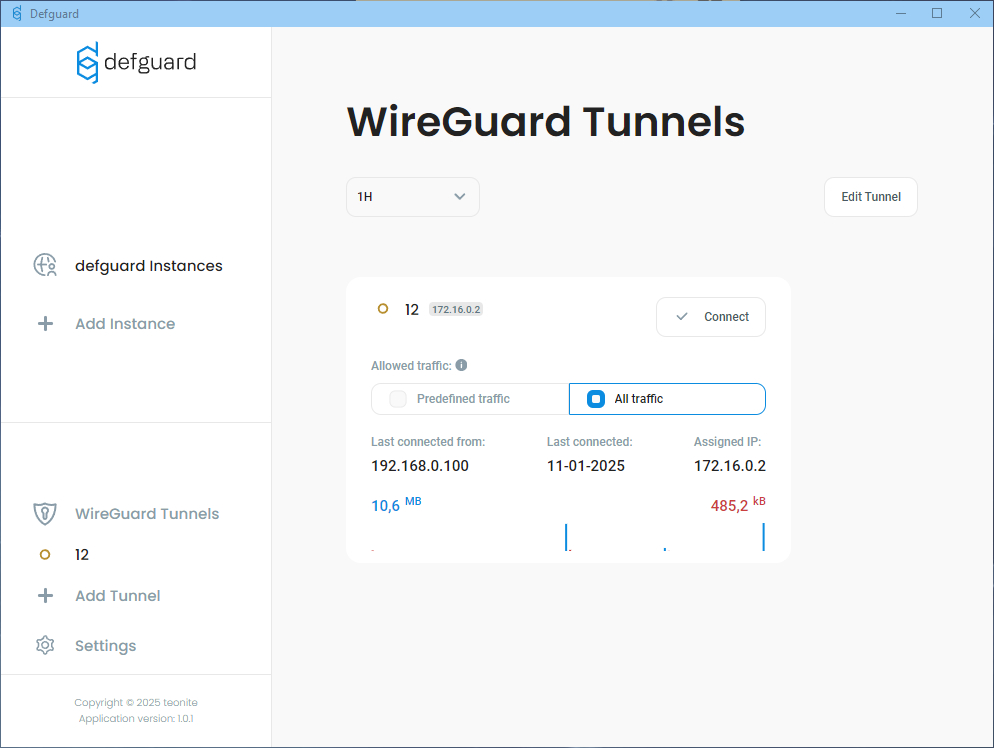This screenshot has width=994, height=748.
Task: Open Settings from sidebar
Action: coord(105,645)
